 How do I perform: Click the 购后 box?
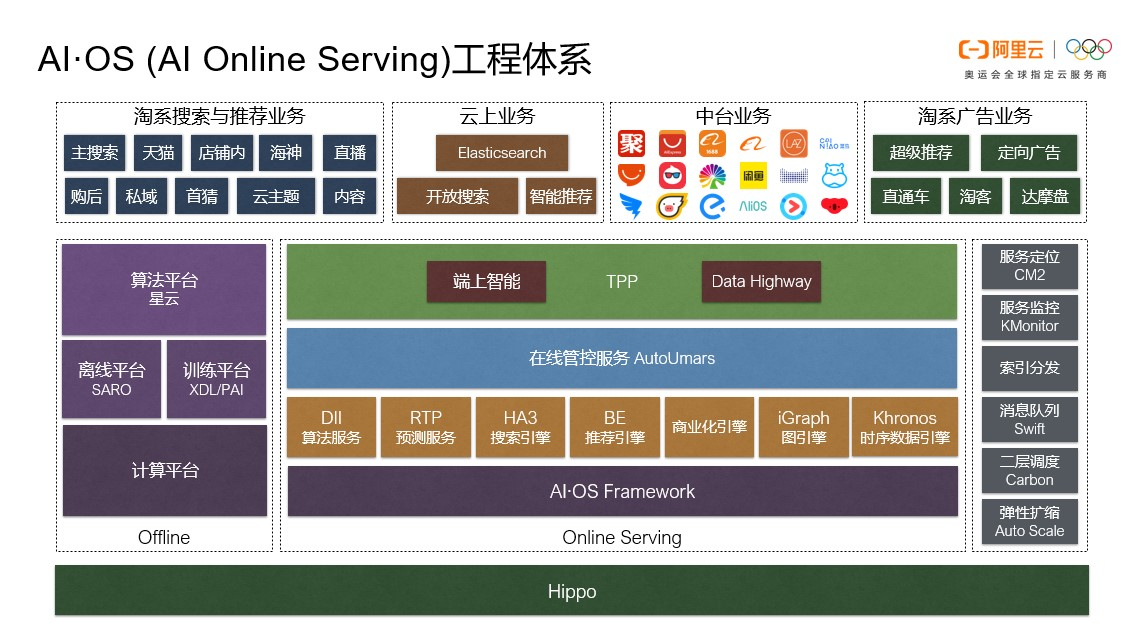tap(86, 196)
